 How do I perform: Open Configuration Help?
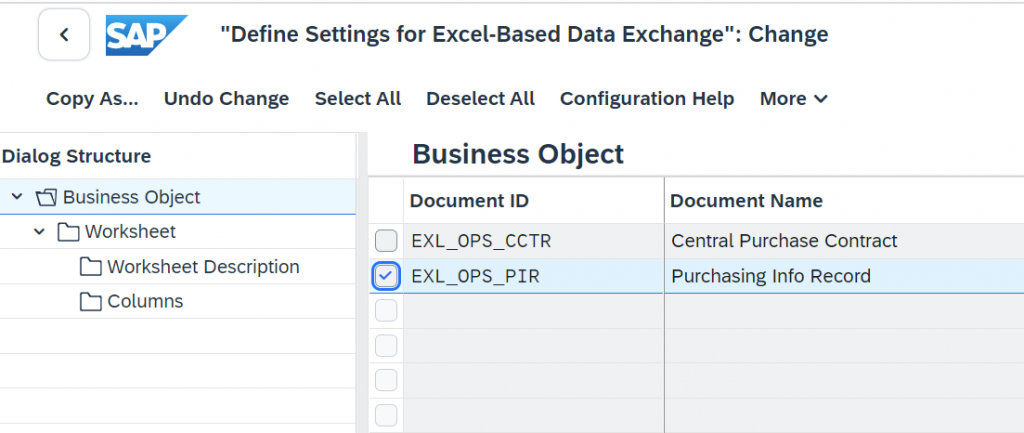(x=647, y=99)
